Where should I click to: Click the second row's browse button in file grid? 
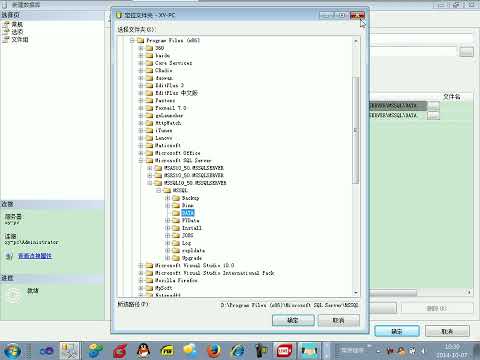point(433,116)
